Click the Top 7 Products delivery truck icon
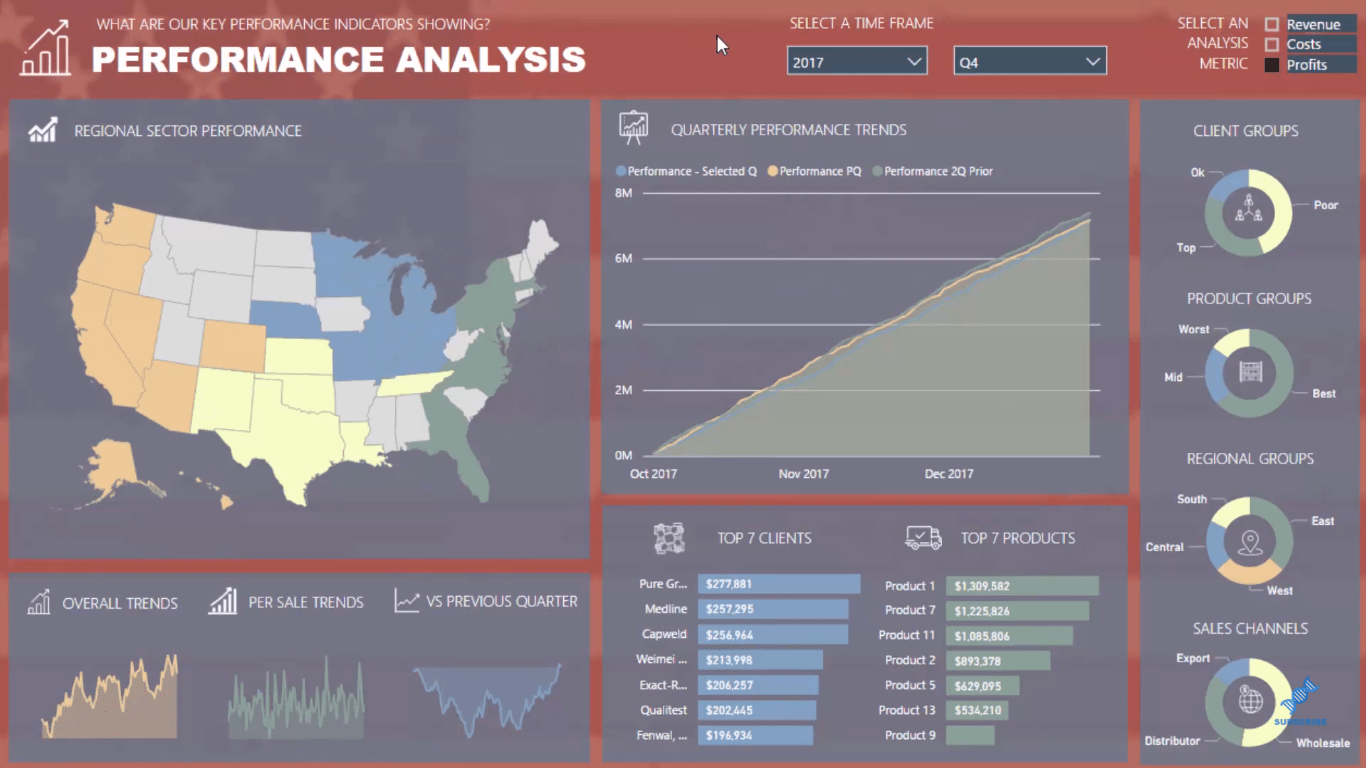Viewport: 1366px width, 768px height. pos(923,538)
